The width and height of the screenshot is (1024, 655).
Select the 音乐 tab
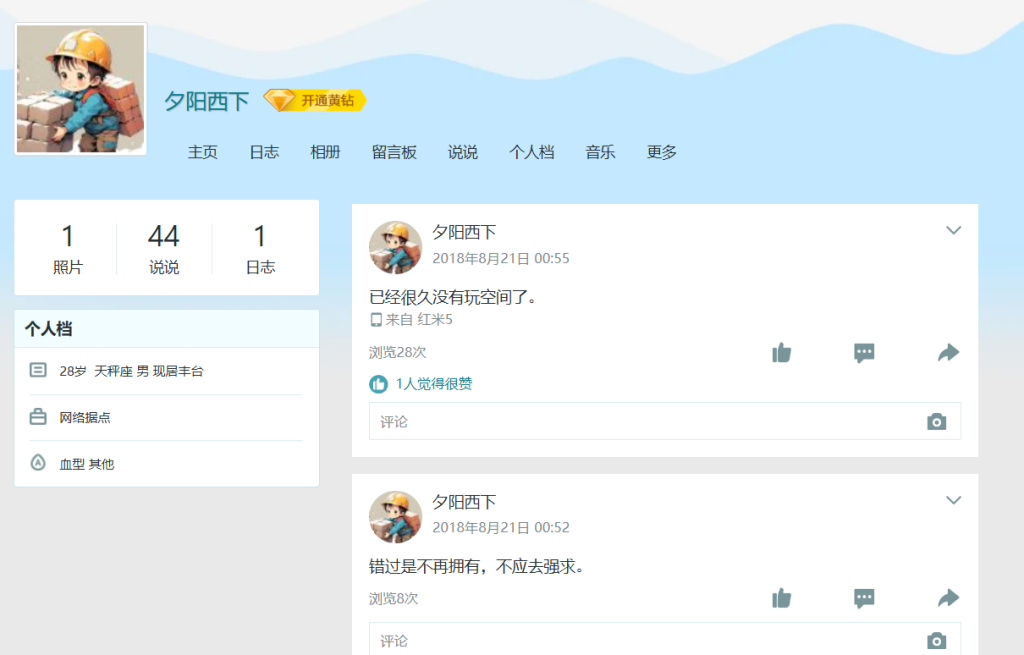tap(600, 152)
